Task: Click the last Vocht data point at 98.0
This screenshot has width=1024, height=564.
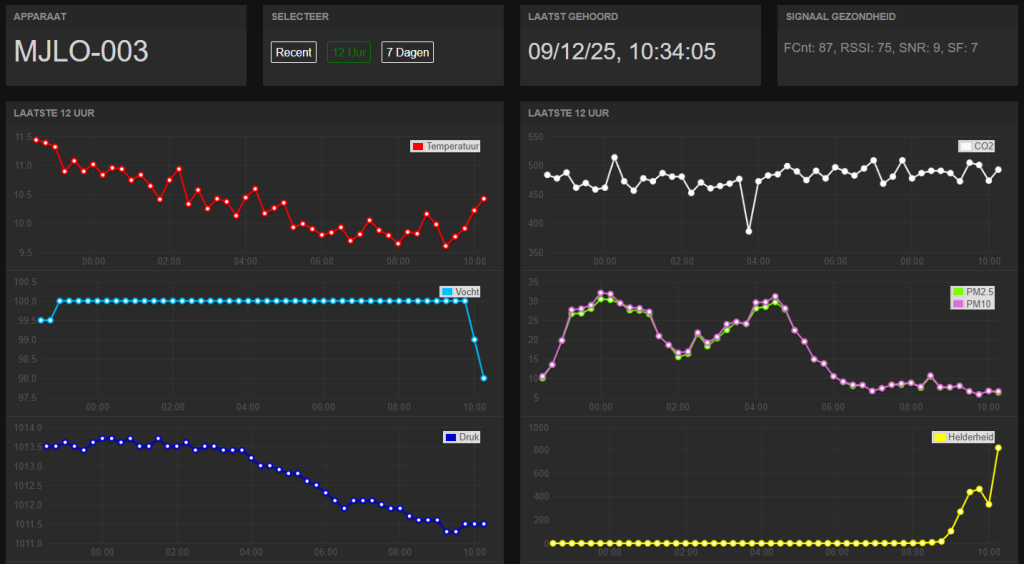Action: 484,378
